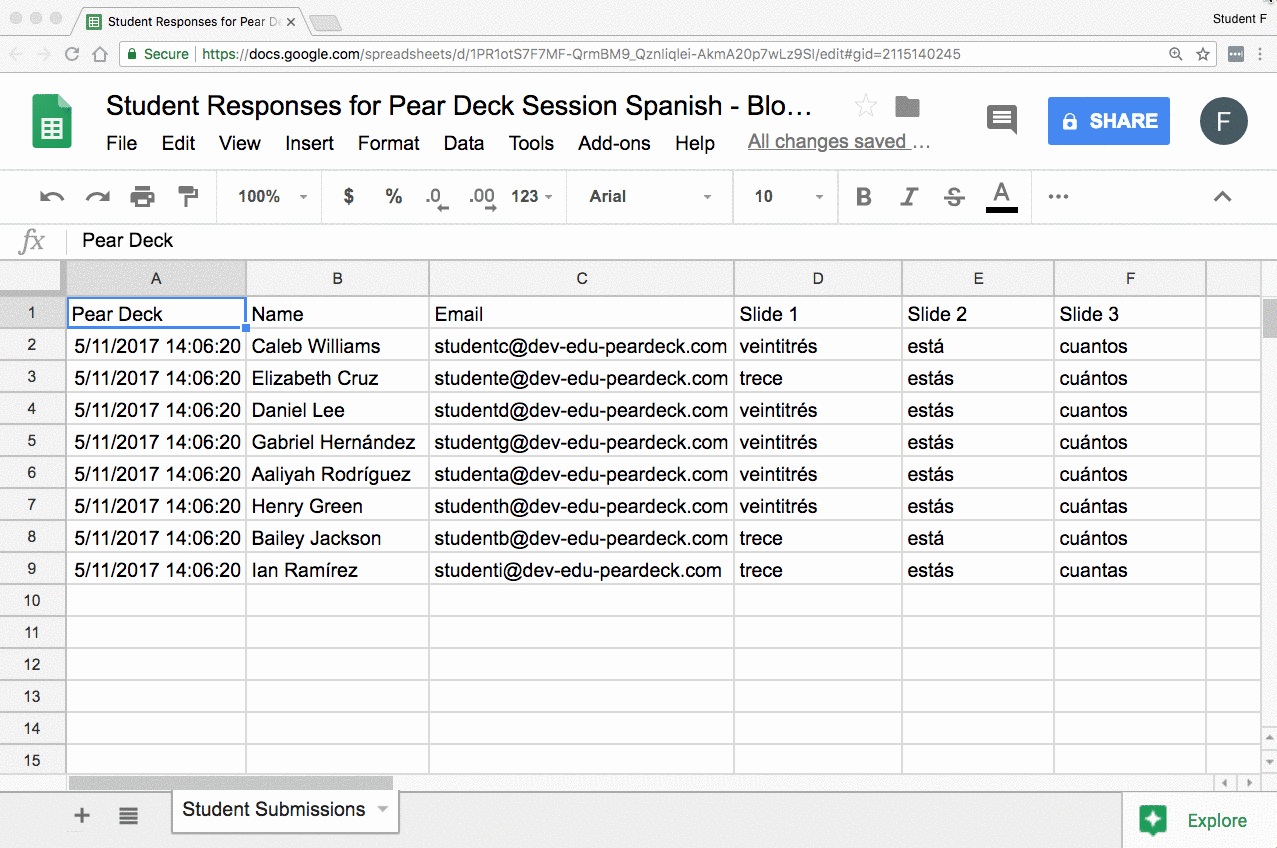Move spreadsheet using the folder icon
The height and width of the screenshot is (848, 1277).
point(907,106)
